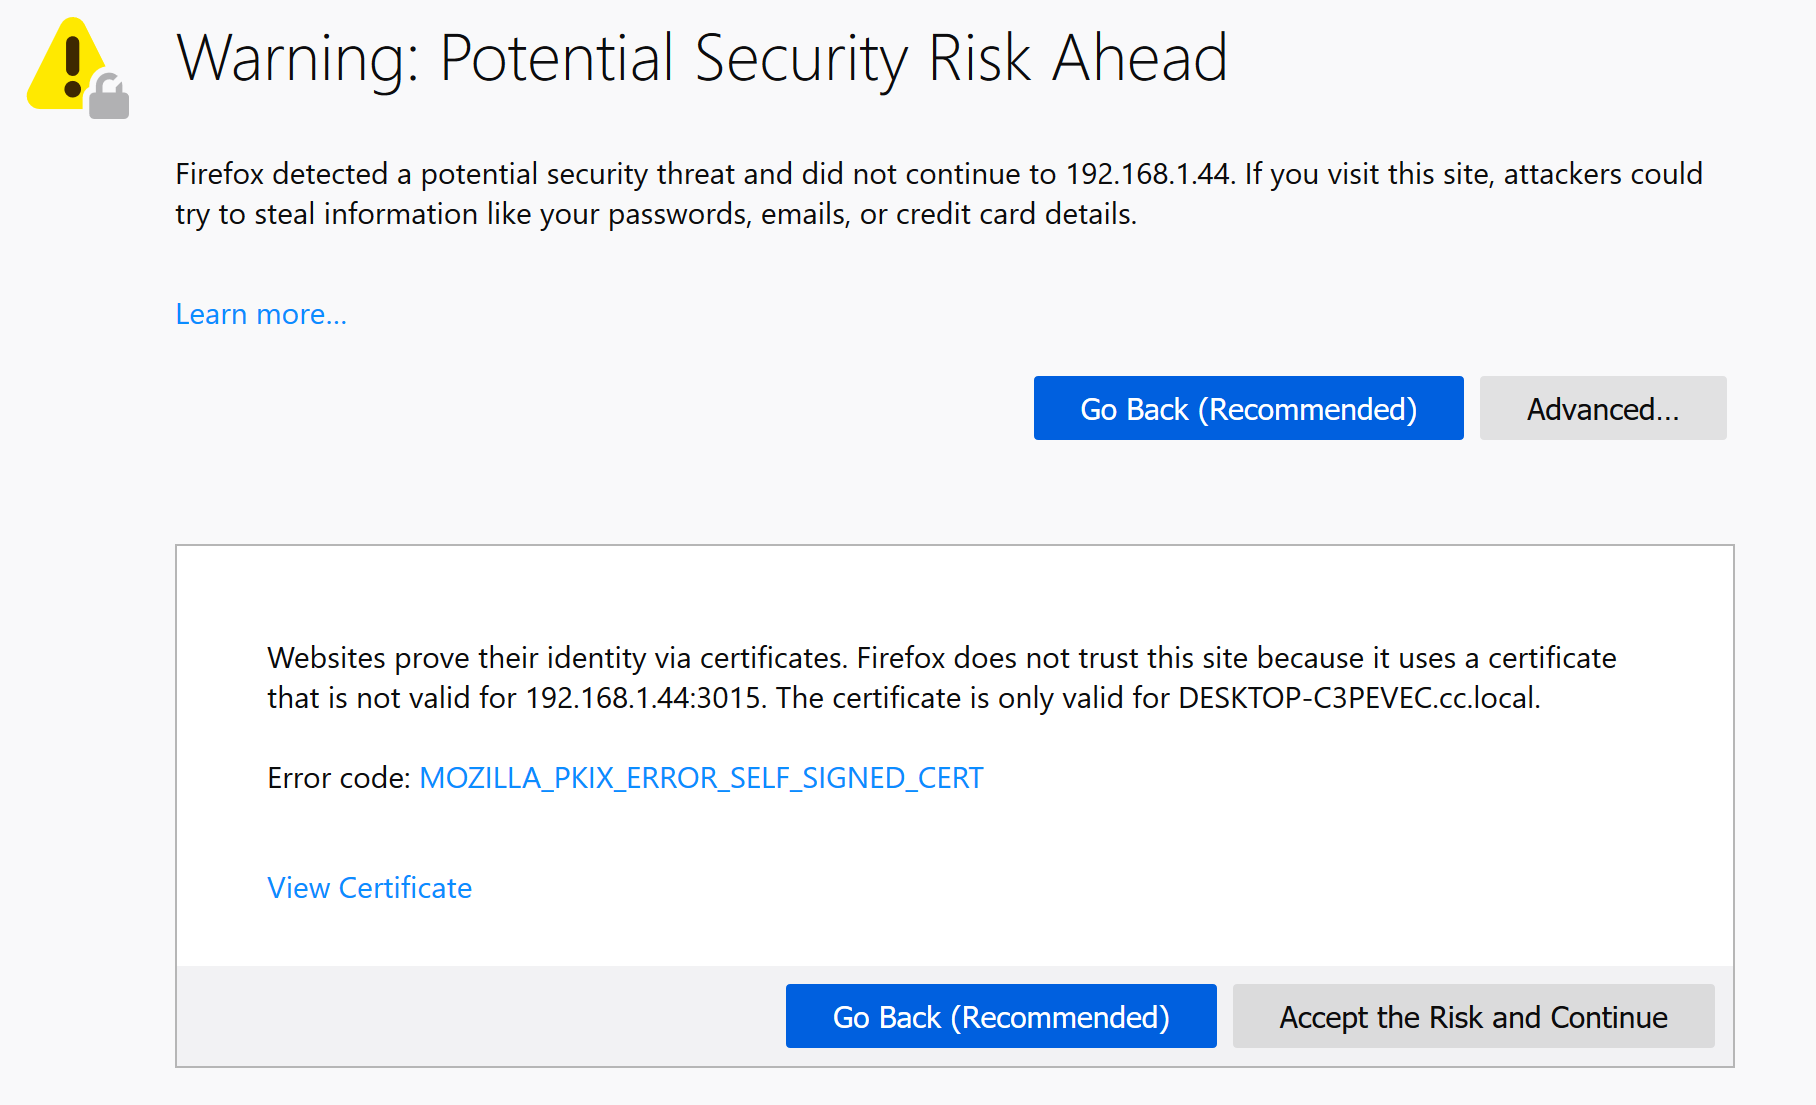Screen dimensions: 1816x1105
Task: Click the DESKTOP-C3PEVEC.cc.local hostname text
Action: pyautogui.click(x=1357, y=698)
